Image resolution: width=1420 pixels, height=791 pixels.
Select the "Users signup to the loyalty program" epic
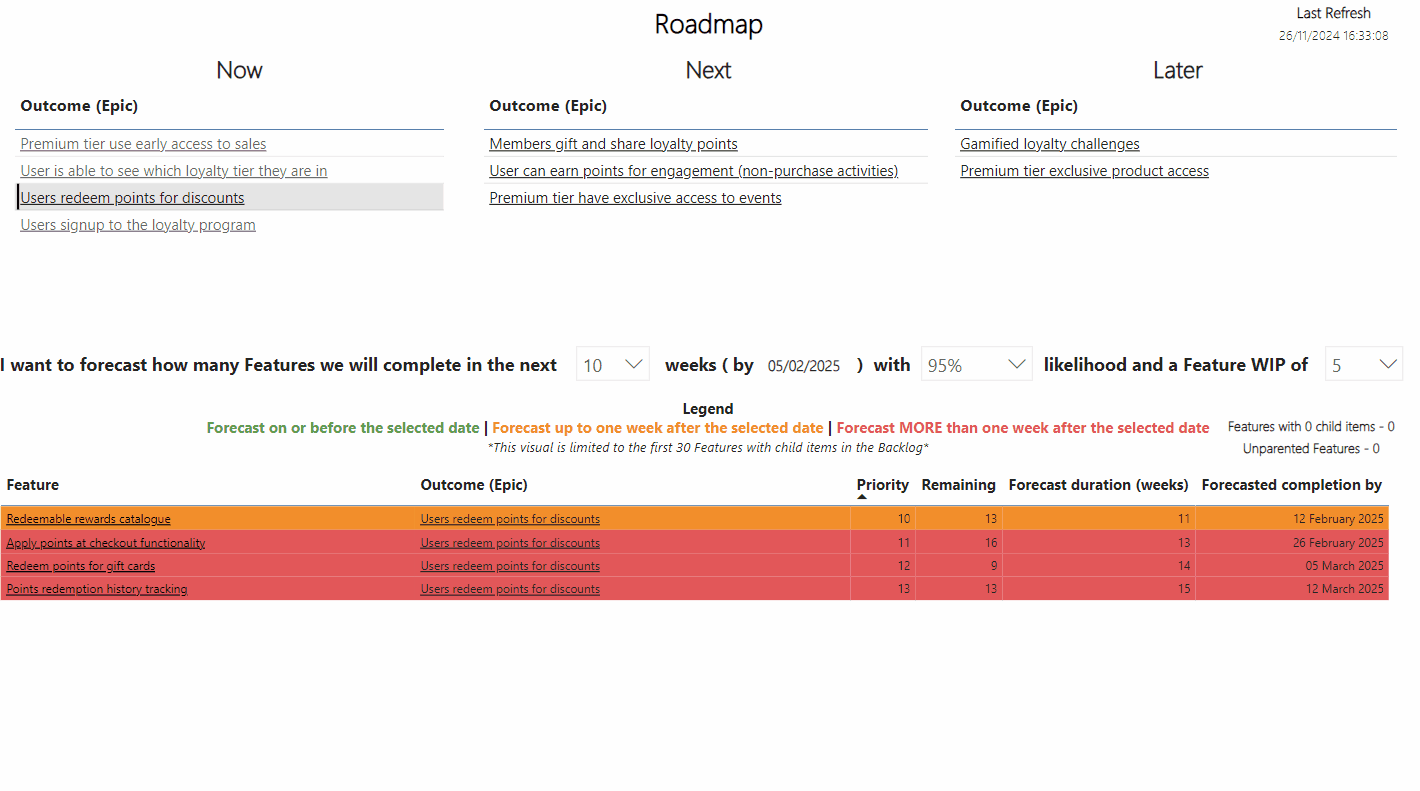[x=137, y=224]
